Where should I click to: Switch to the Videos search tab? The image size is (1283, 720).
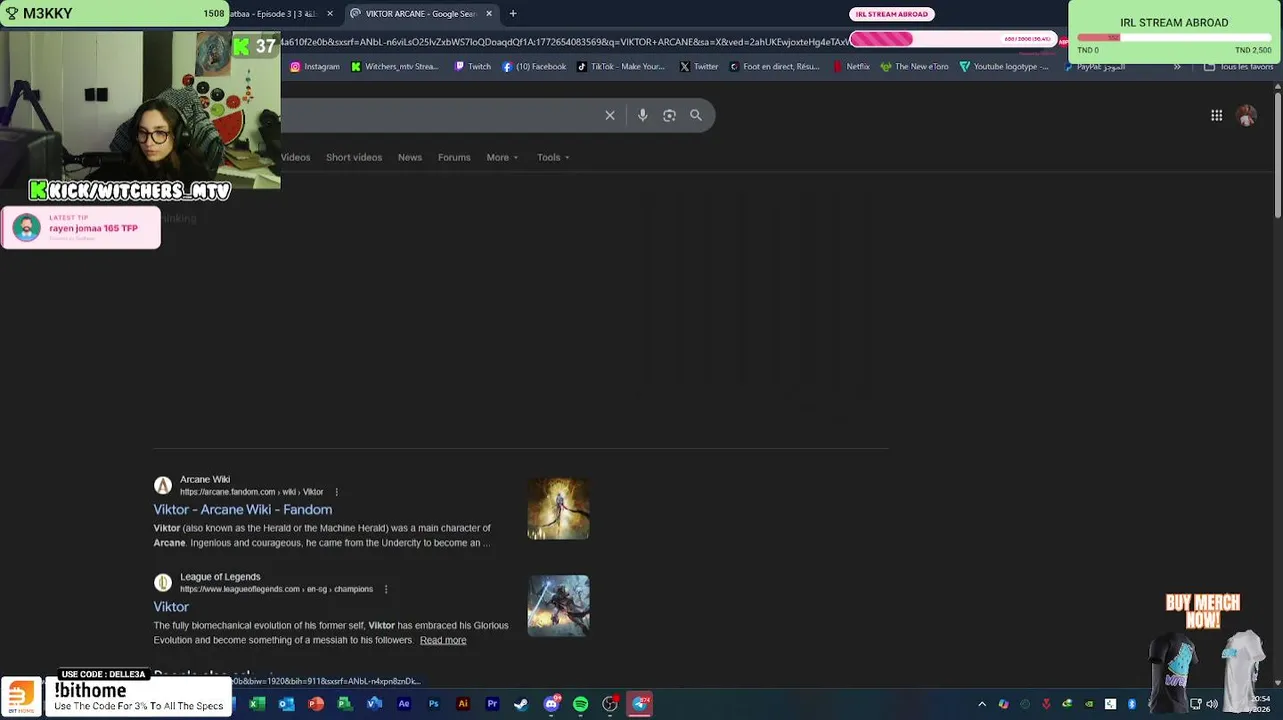click(x=295, y=157)
